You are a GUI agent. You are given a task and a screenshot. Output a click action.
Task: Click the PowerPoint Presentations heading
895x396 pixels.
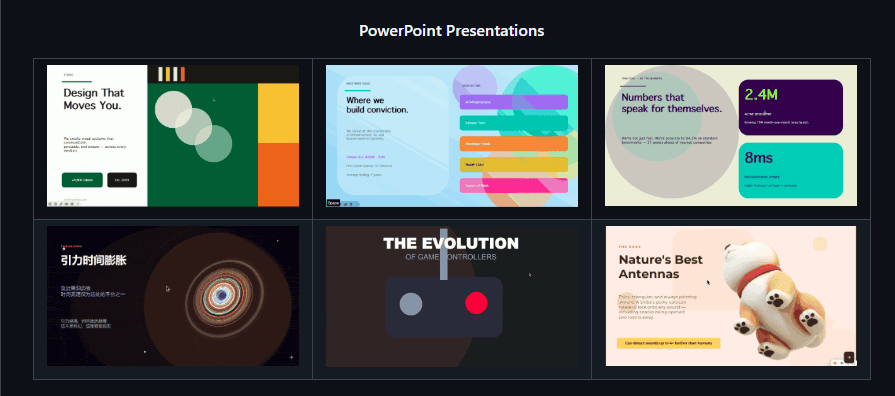tap(451, 30)
